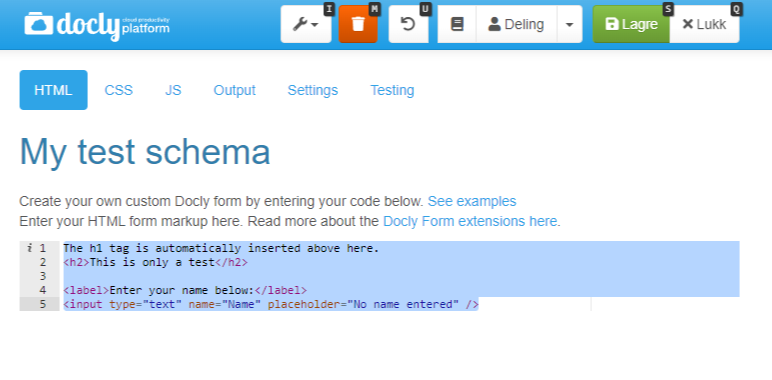Open the Output tab
The width and height of the screenshot is (772, 380).
[234, 90]
